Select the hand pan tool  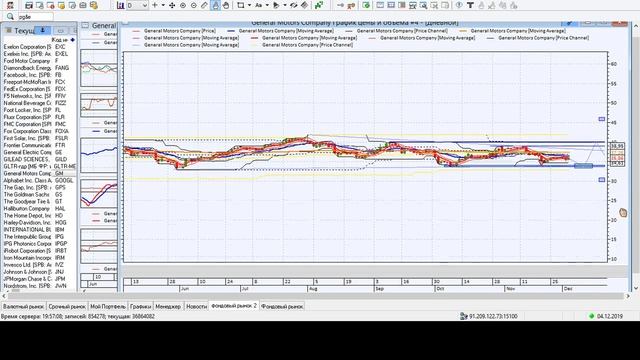[226, 5]
